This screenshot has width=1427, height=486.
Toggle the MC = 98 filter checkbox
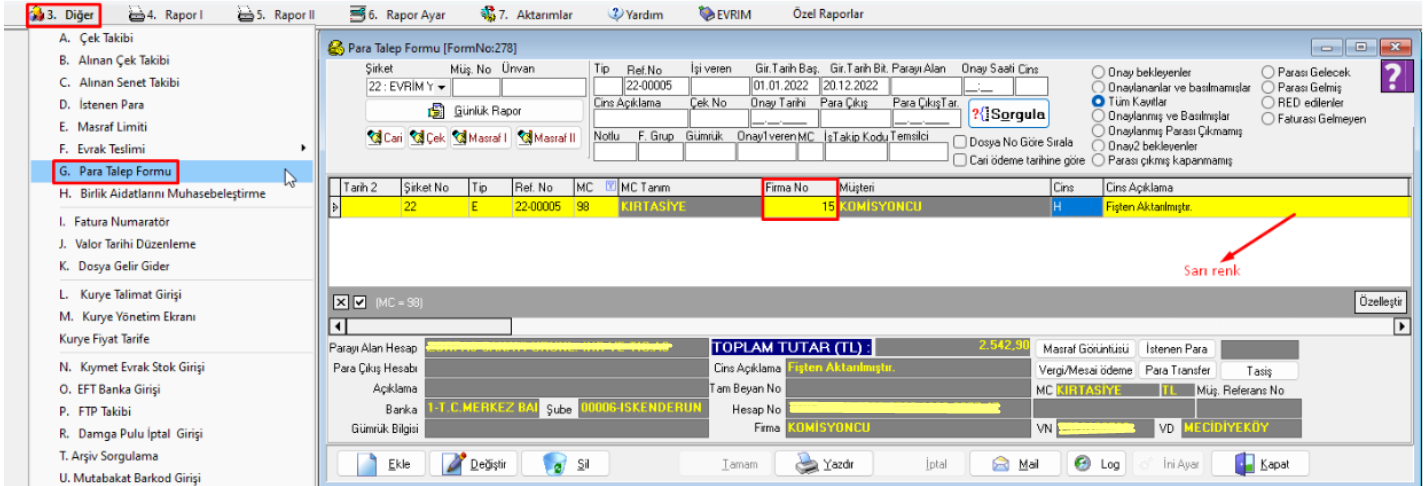point(359,301)
